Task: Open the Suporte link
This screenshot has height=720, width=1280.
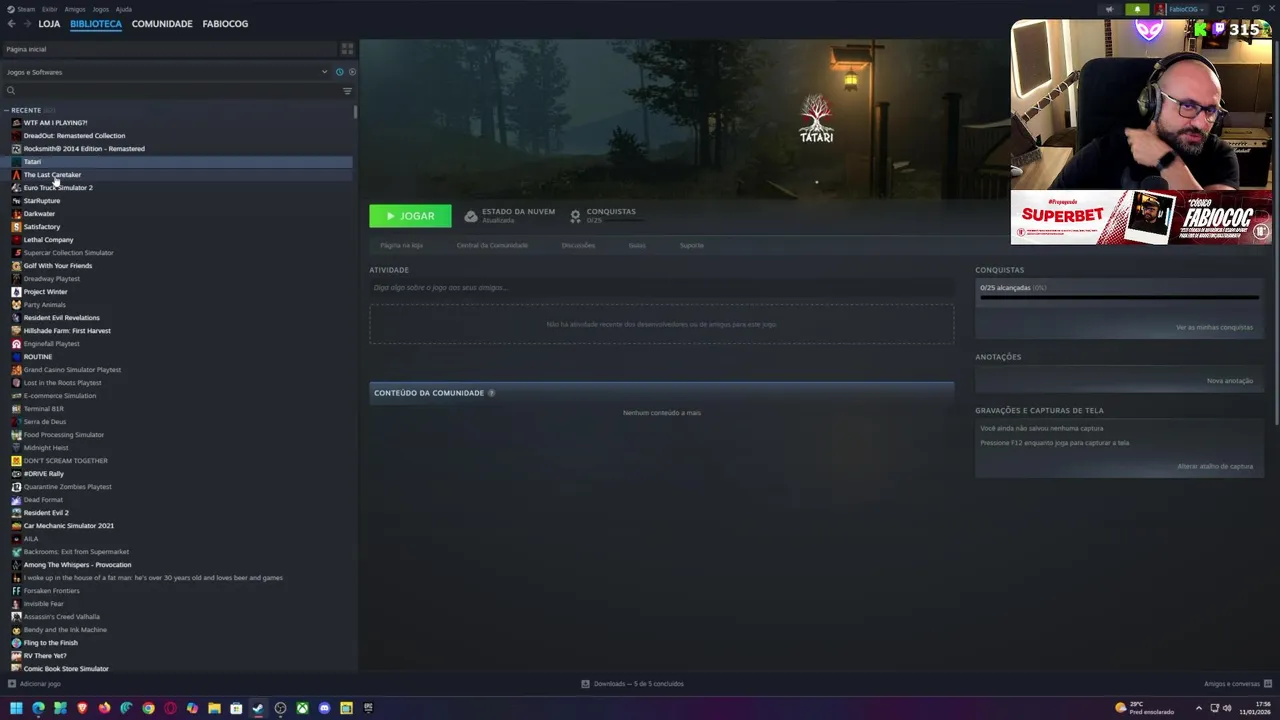Action: (692, 245)
